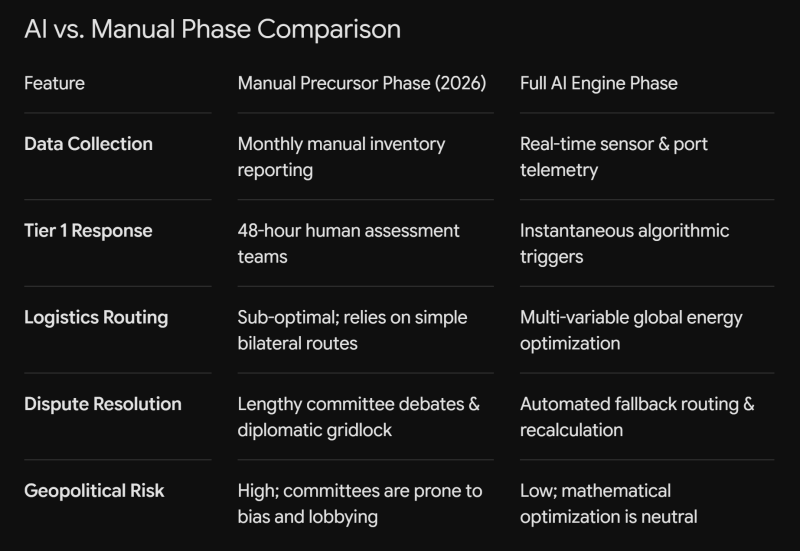
Task: Select the Tier 1 Response row label
Action: tap(88, 231)
